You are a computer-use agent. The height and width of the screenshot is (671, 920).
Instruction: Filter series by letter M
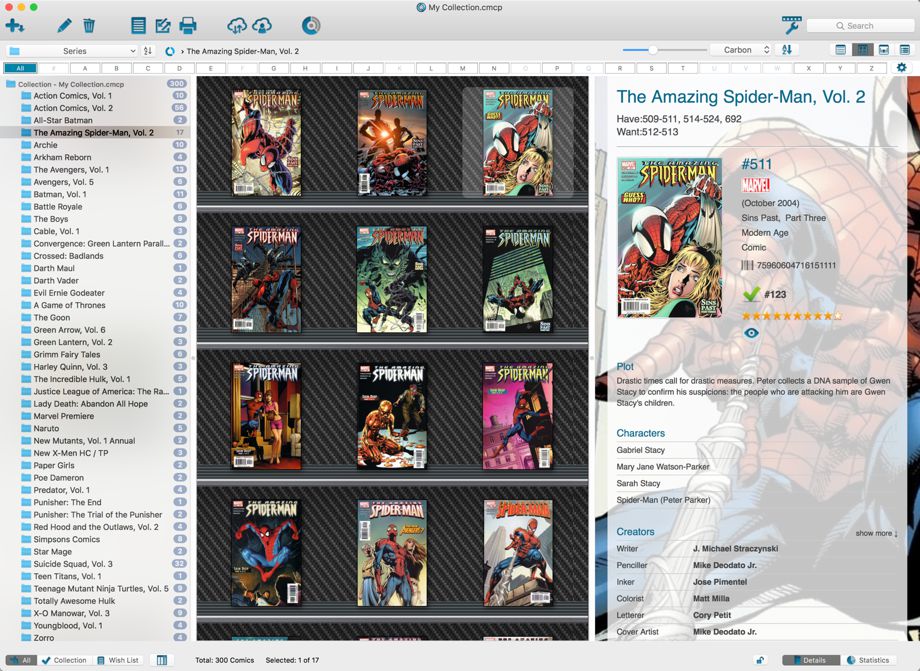click(462, 68)
